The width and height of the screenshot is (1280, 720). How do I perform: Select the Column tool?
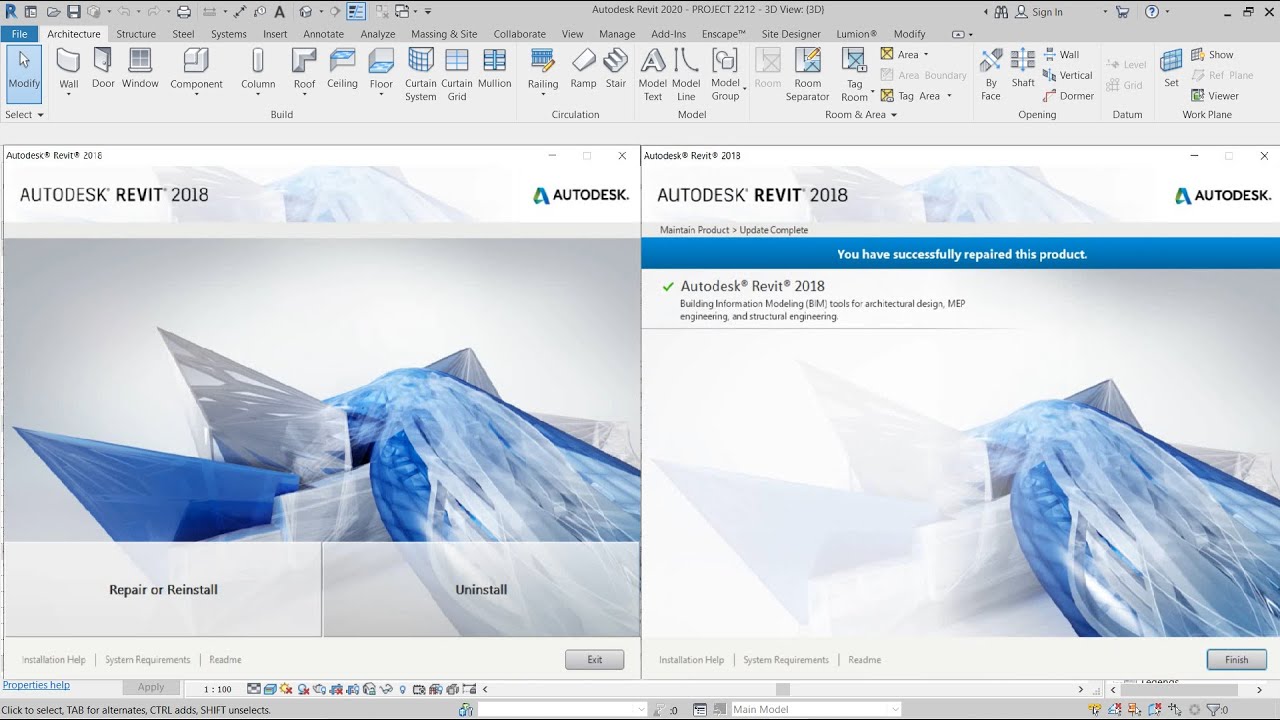(x=258, y=72)
